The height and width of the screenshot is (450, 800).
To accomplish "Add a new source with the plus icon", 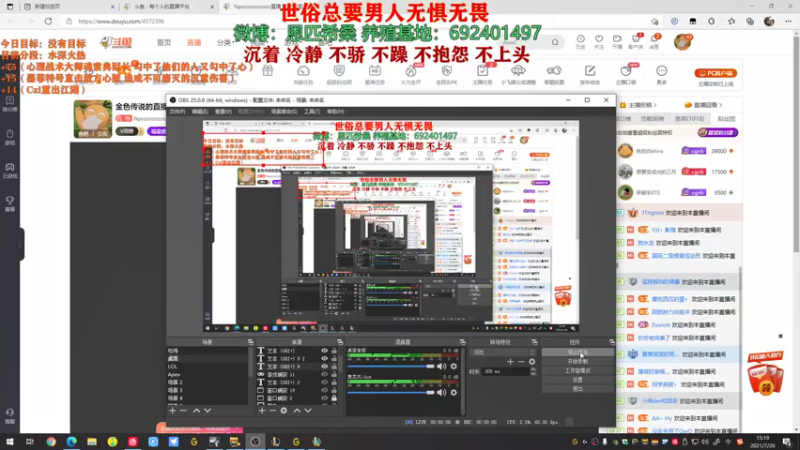I will (262, 410).
